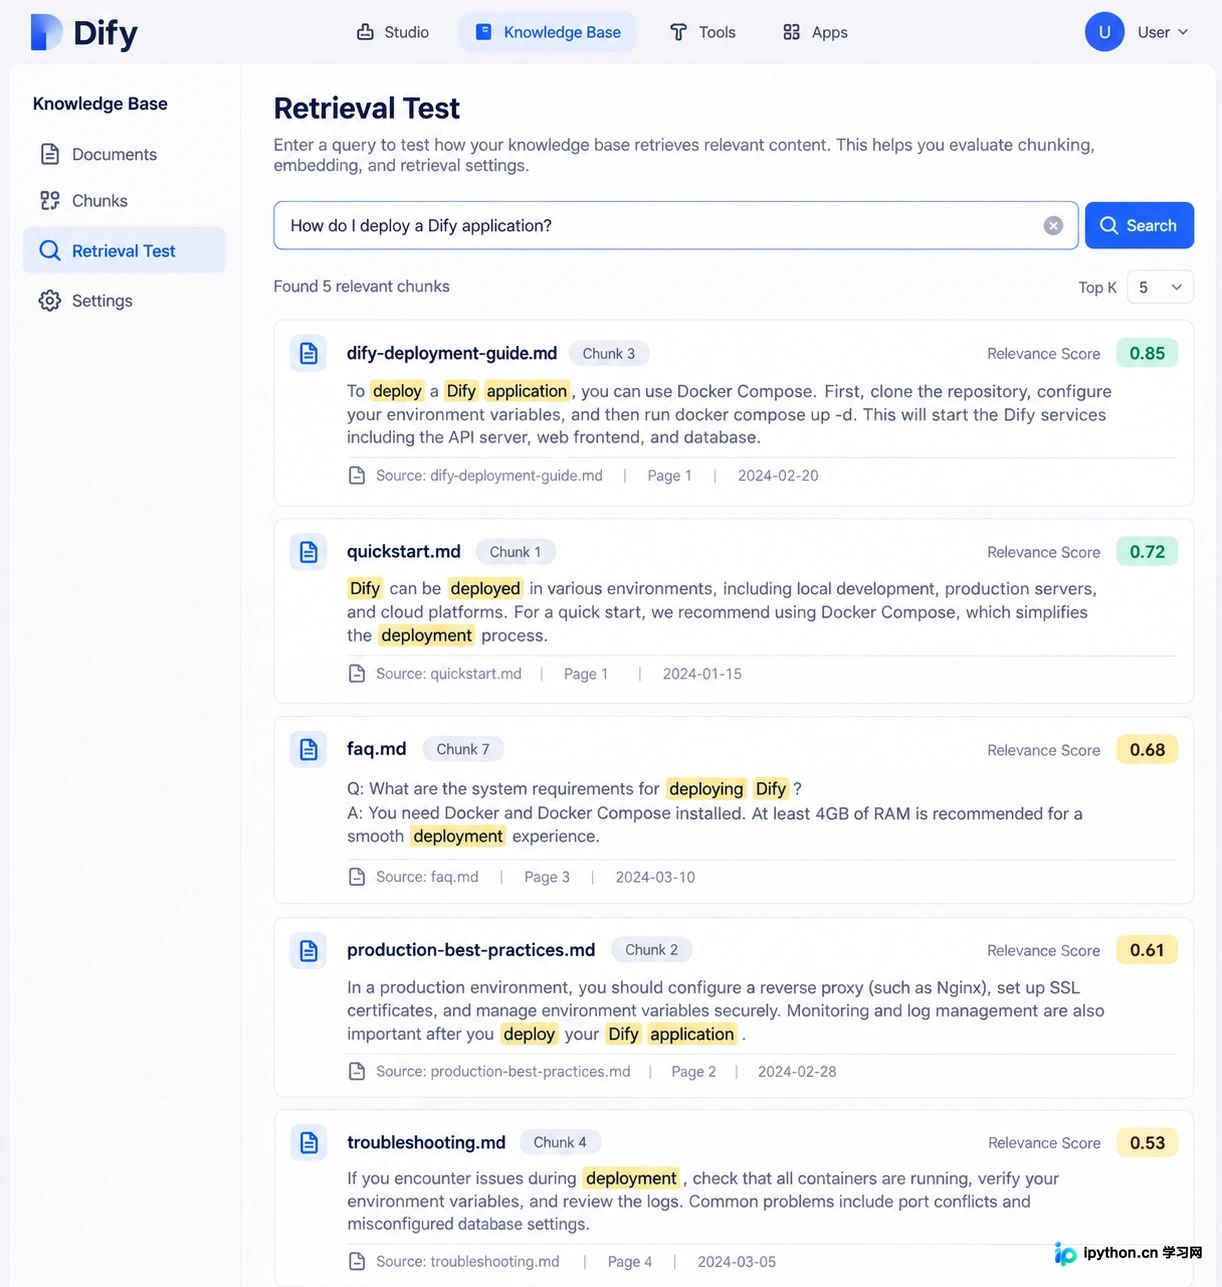1222x1287 pixels.
Task: Click the source file icon for dify-deployment-guide.md
Action: click(x=357, y=475)
